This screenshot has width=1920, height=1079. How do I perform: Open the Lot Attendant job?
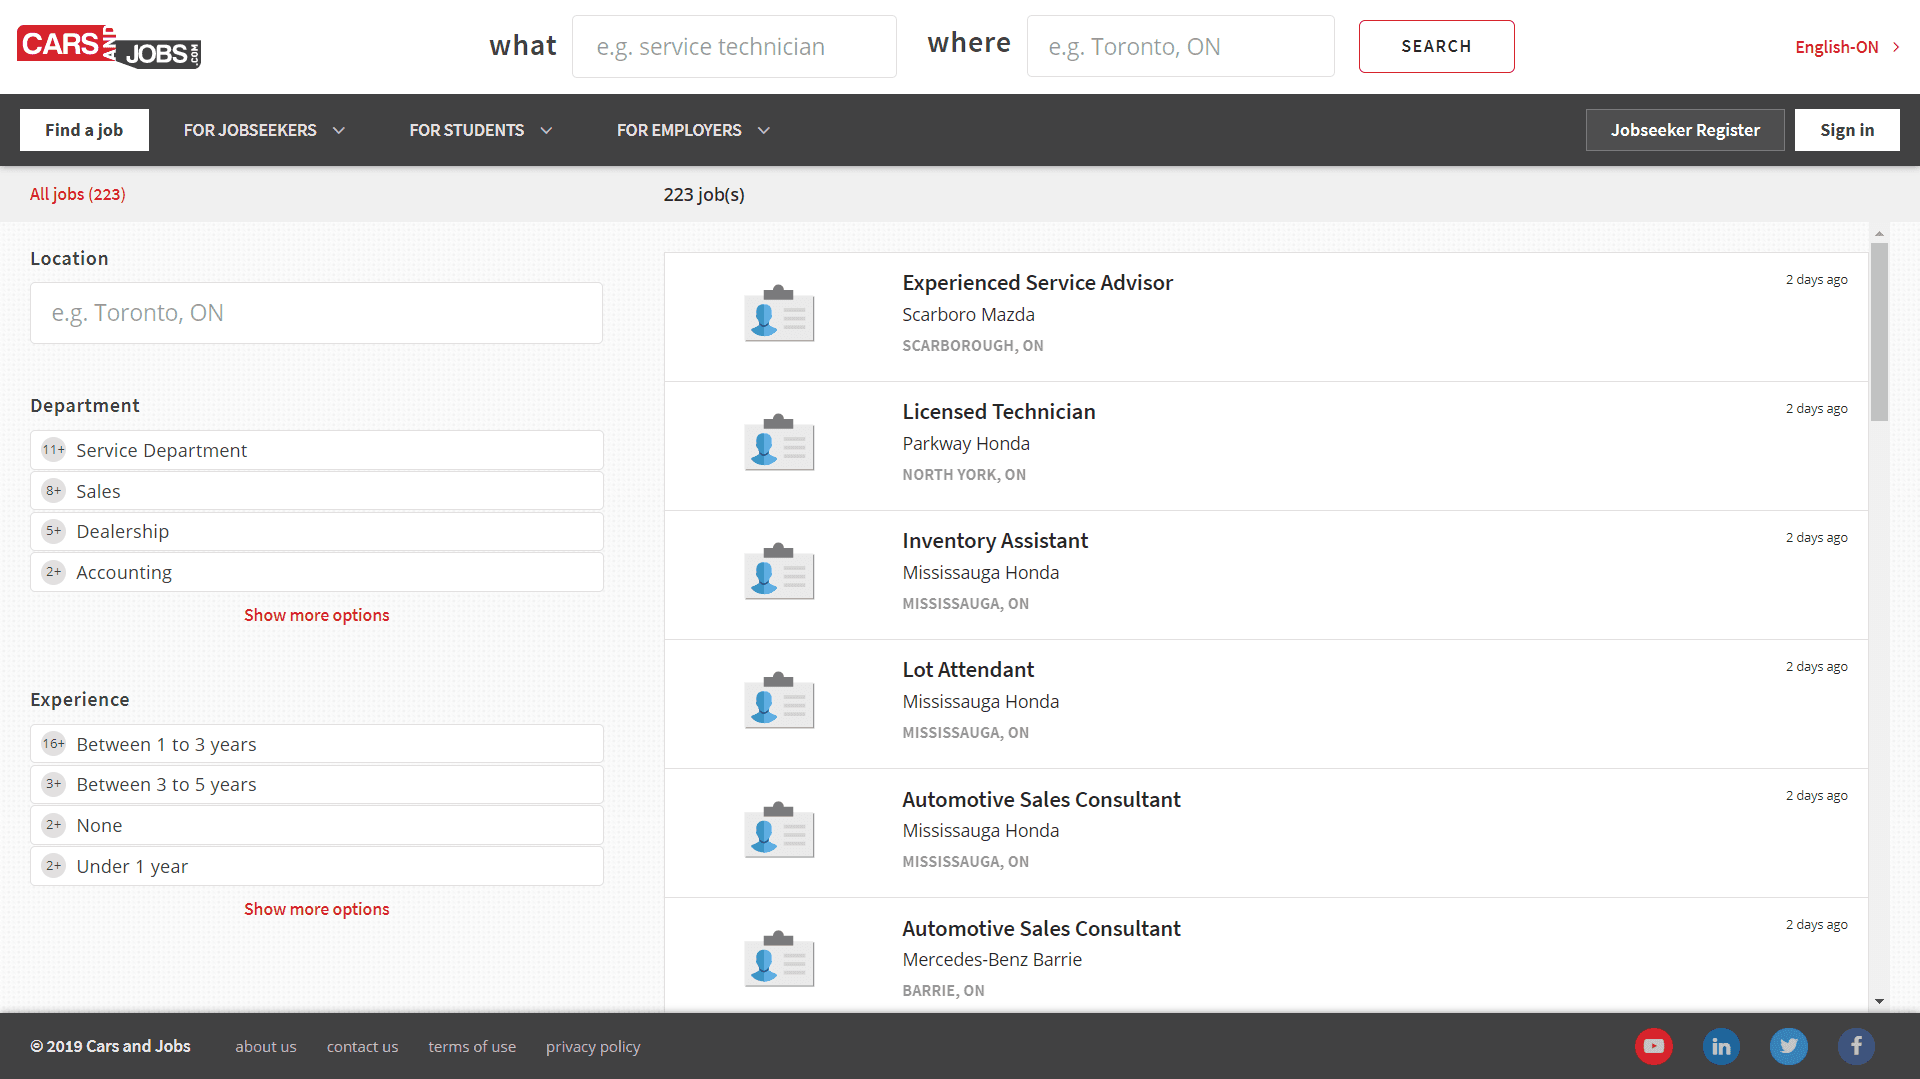(x=968, y=670)
